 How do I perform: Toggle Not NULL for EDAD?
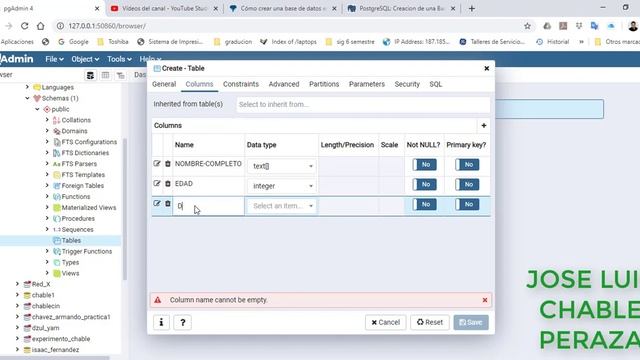click(x=424, y=184)
